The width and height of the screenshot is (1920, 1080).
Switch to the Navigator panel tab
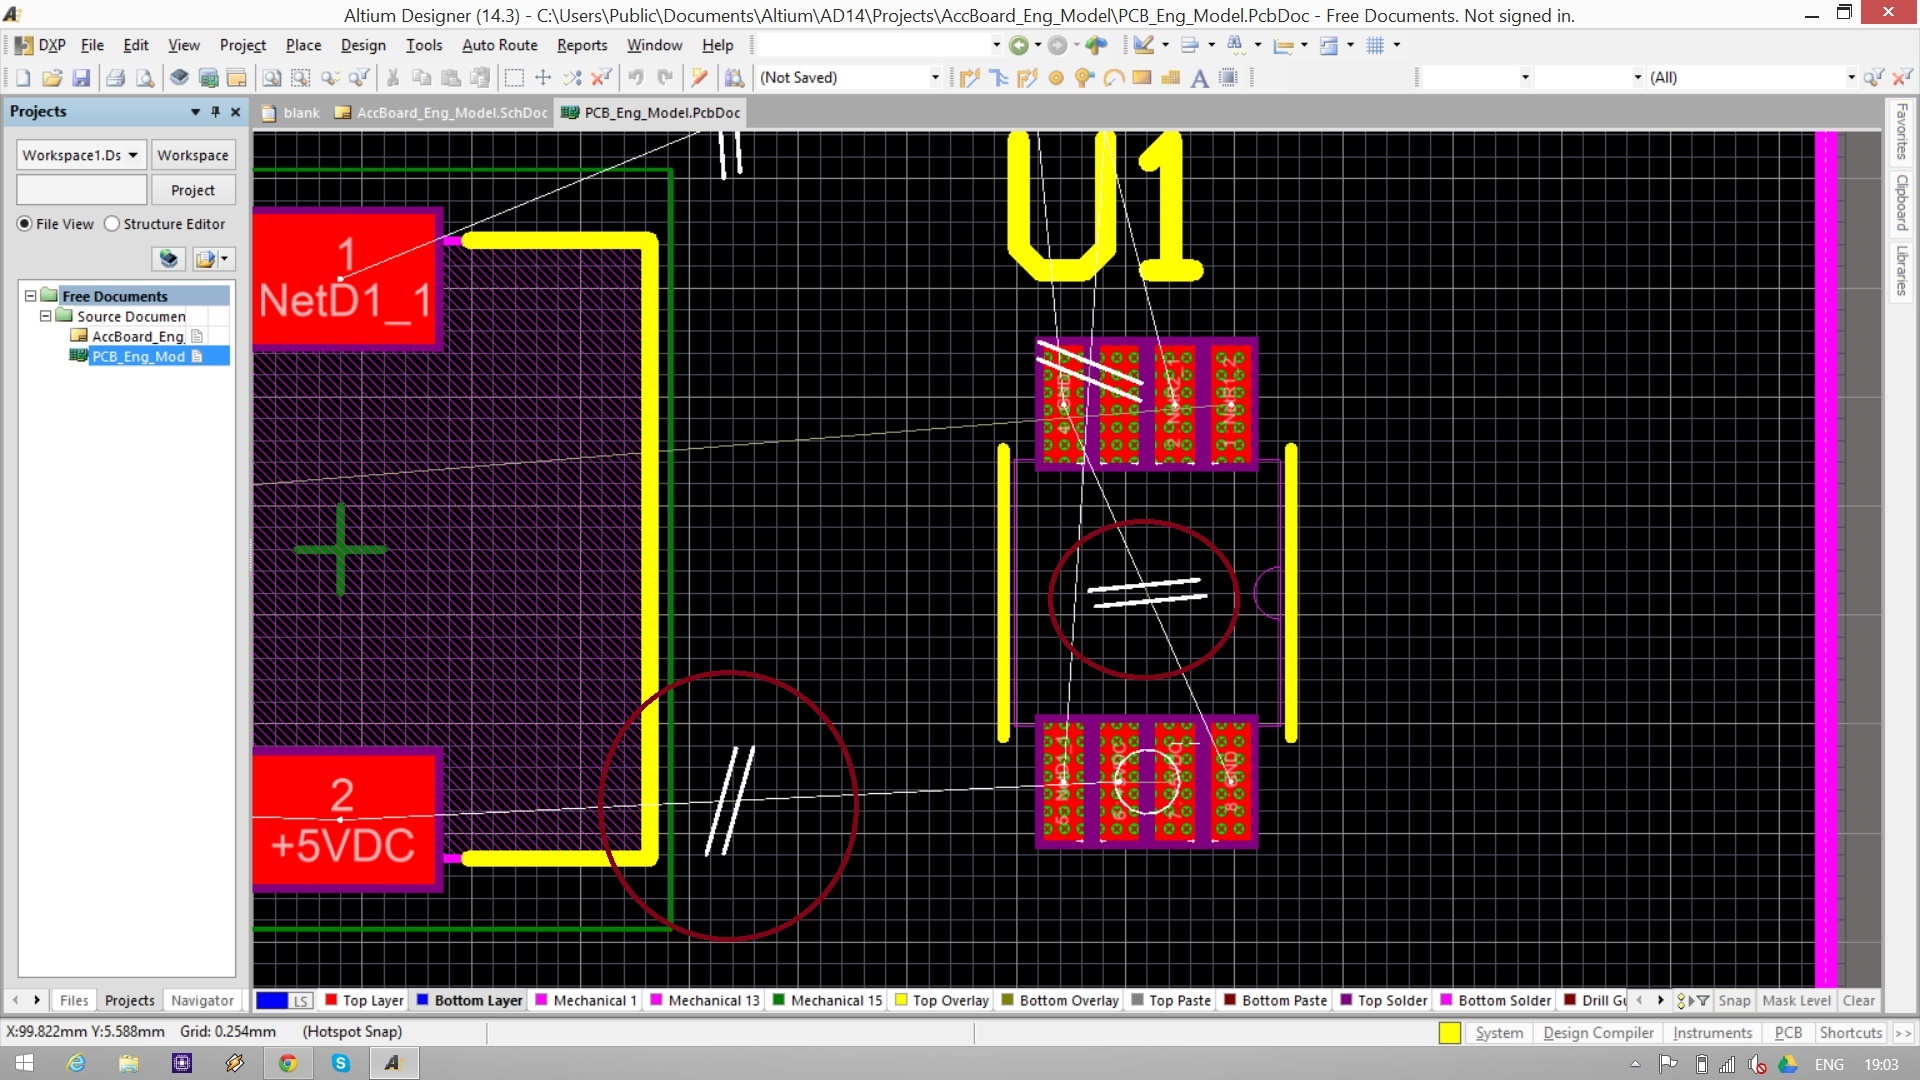click(202, 1000)
